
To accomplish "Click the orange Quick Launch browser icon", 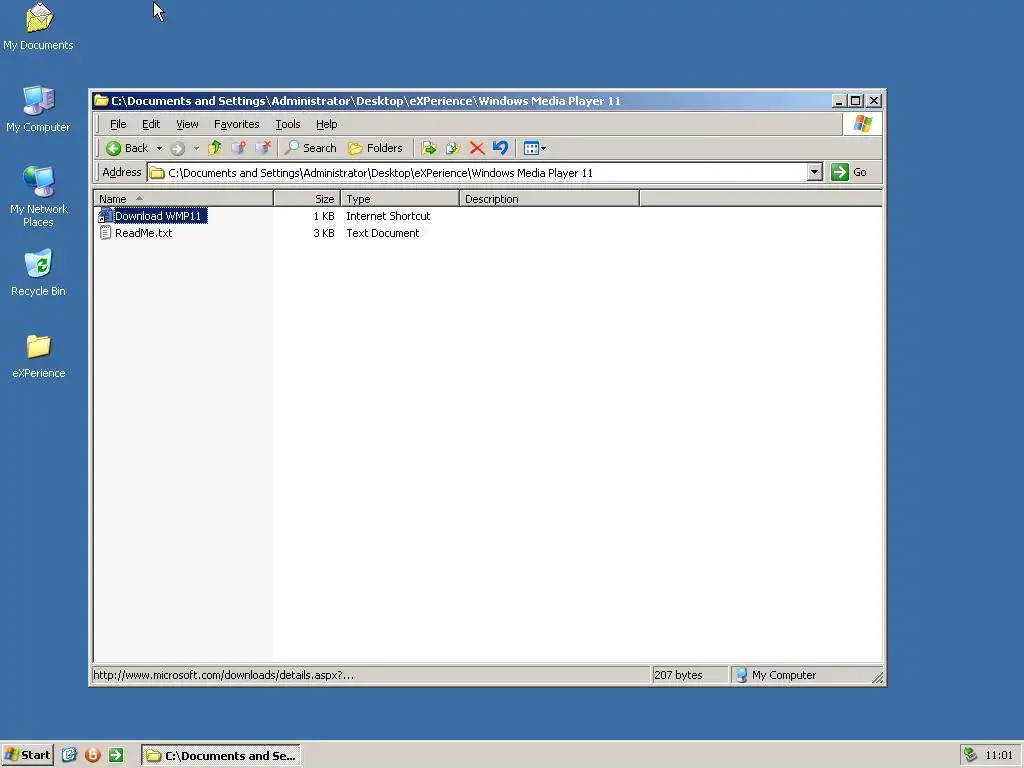I will 93,755.
